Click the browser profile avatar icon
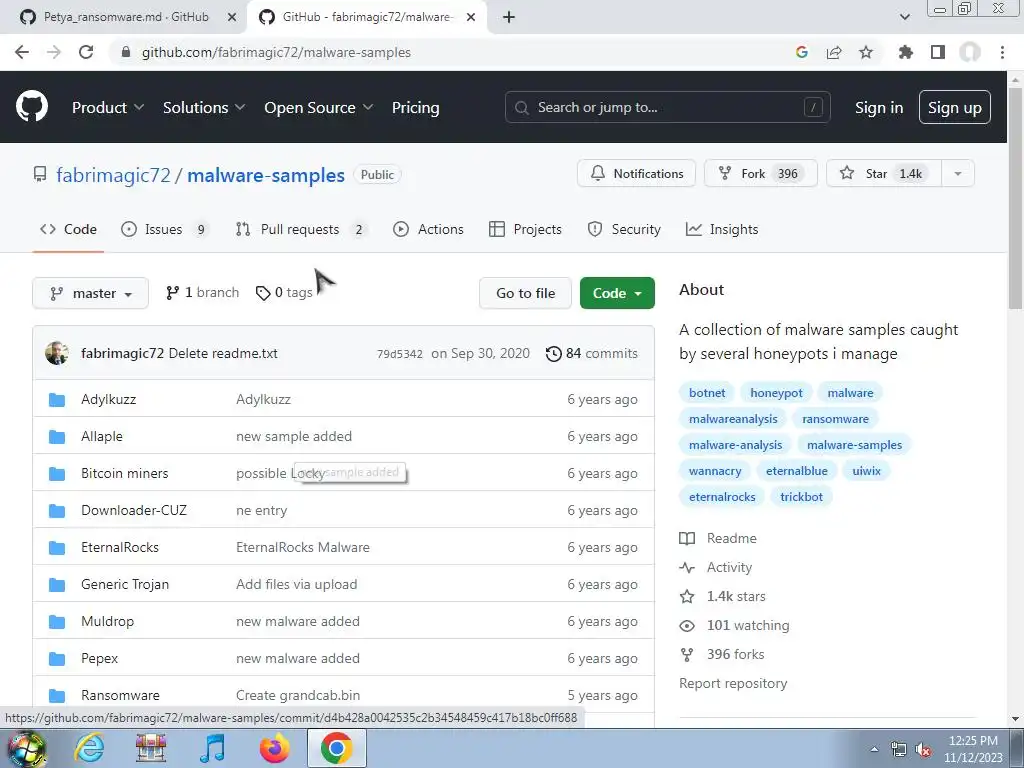The height and width of the screenshot is (768, 1024). [970, 52]
